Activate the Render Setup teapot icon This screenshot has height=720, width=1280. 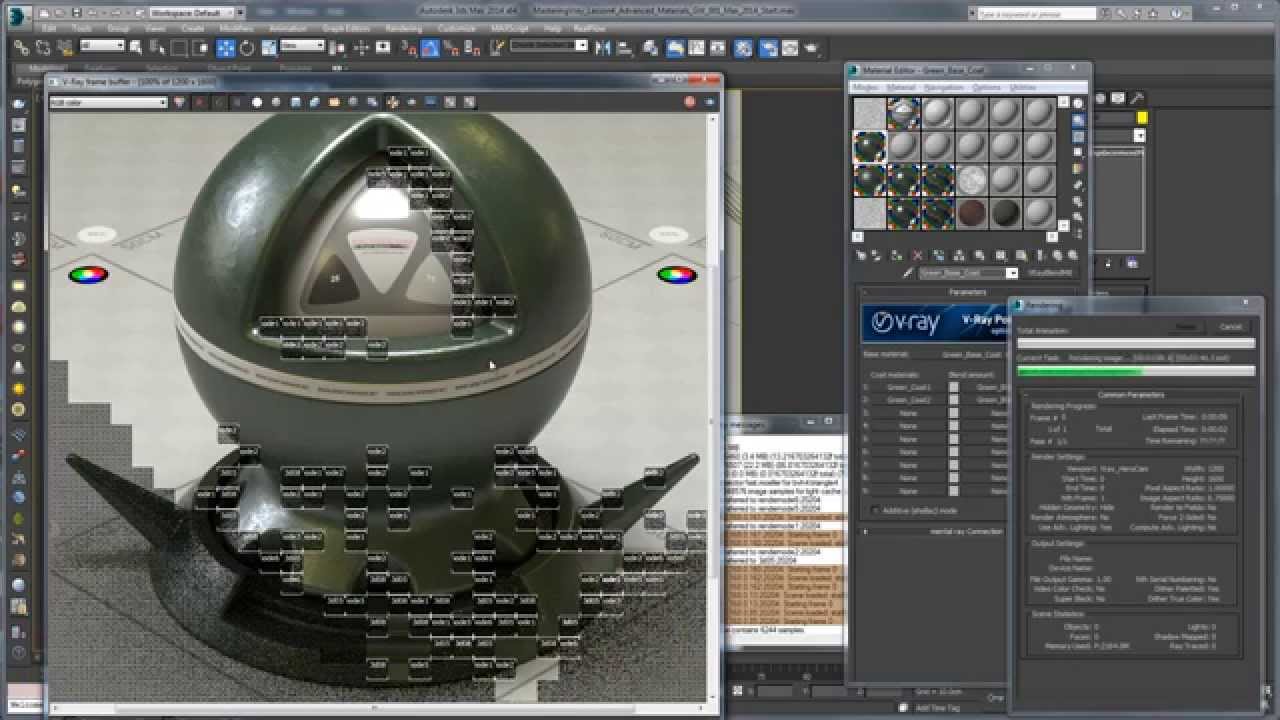tap(767, 47)
